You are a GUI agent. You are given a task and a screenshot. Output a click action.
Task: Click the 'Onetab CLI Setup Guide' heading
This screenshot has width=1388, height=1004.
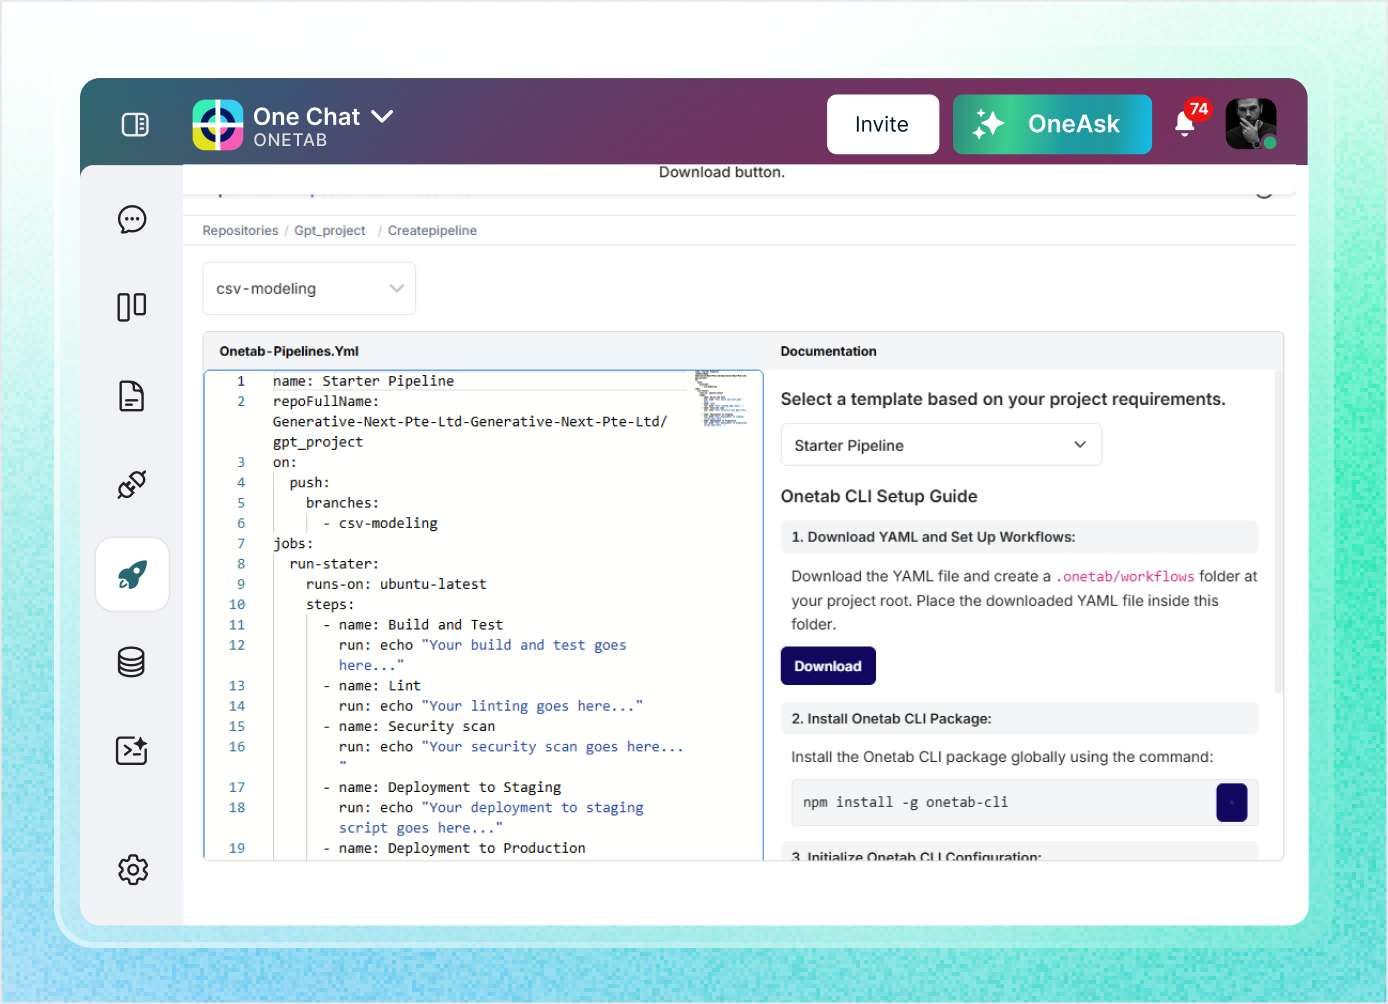[x=879, y=496]
